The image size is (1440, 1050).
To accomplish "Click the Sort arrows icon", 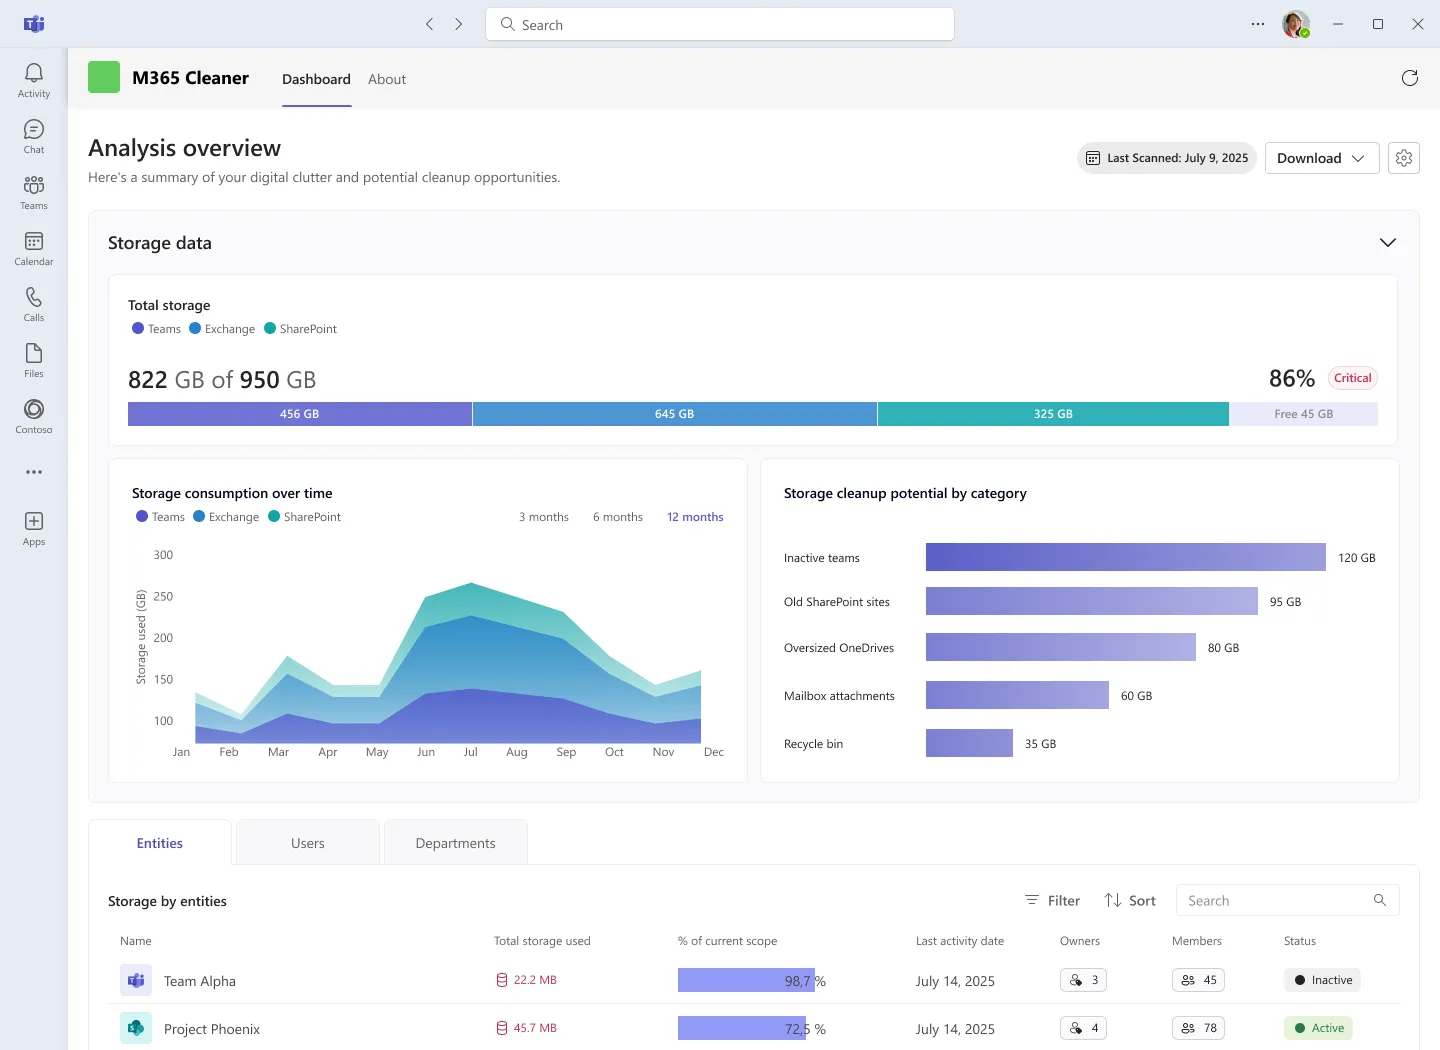I will [1113, 900].
